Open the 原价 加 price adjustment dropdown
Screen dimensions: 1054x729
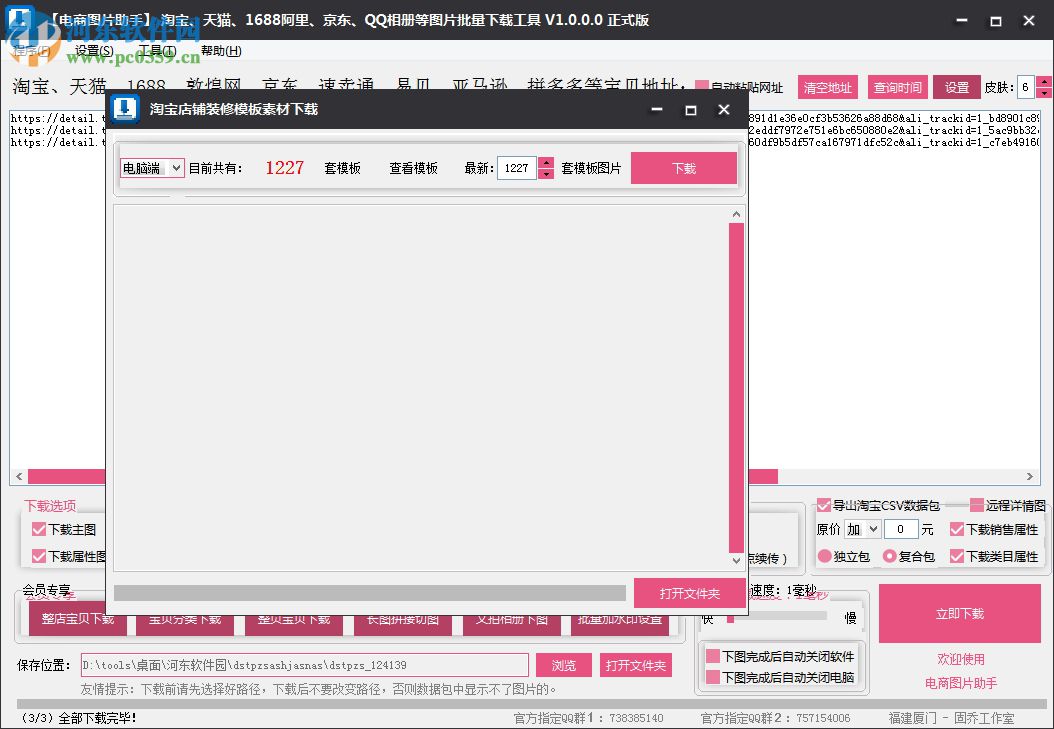pos(862,528)
